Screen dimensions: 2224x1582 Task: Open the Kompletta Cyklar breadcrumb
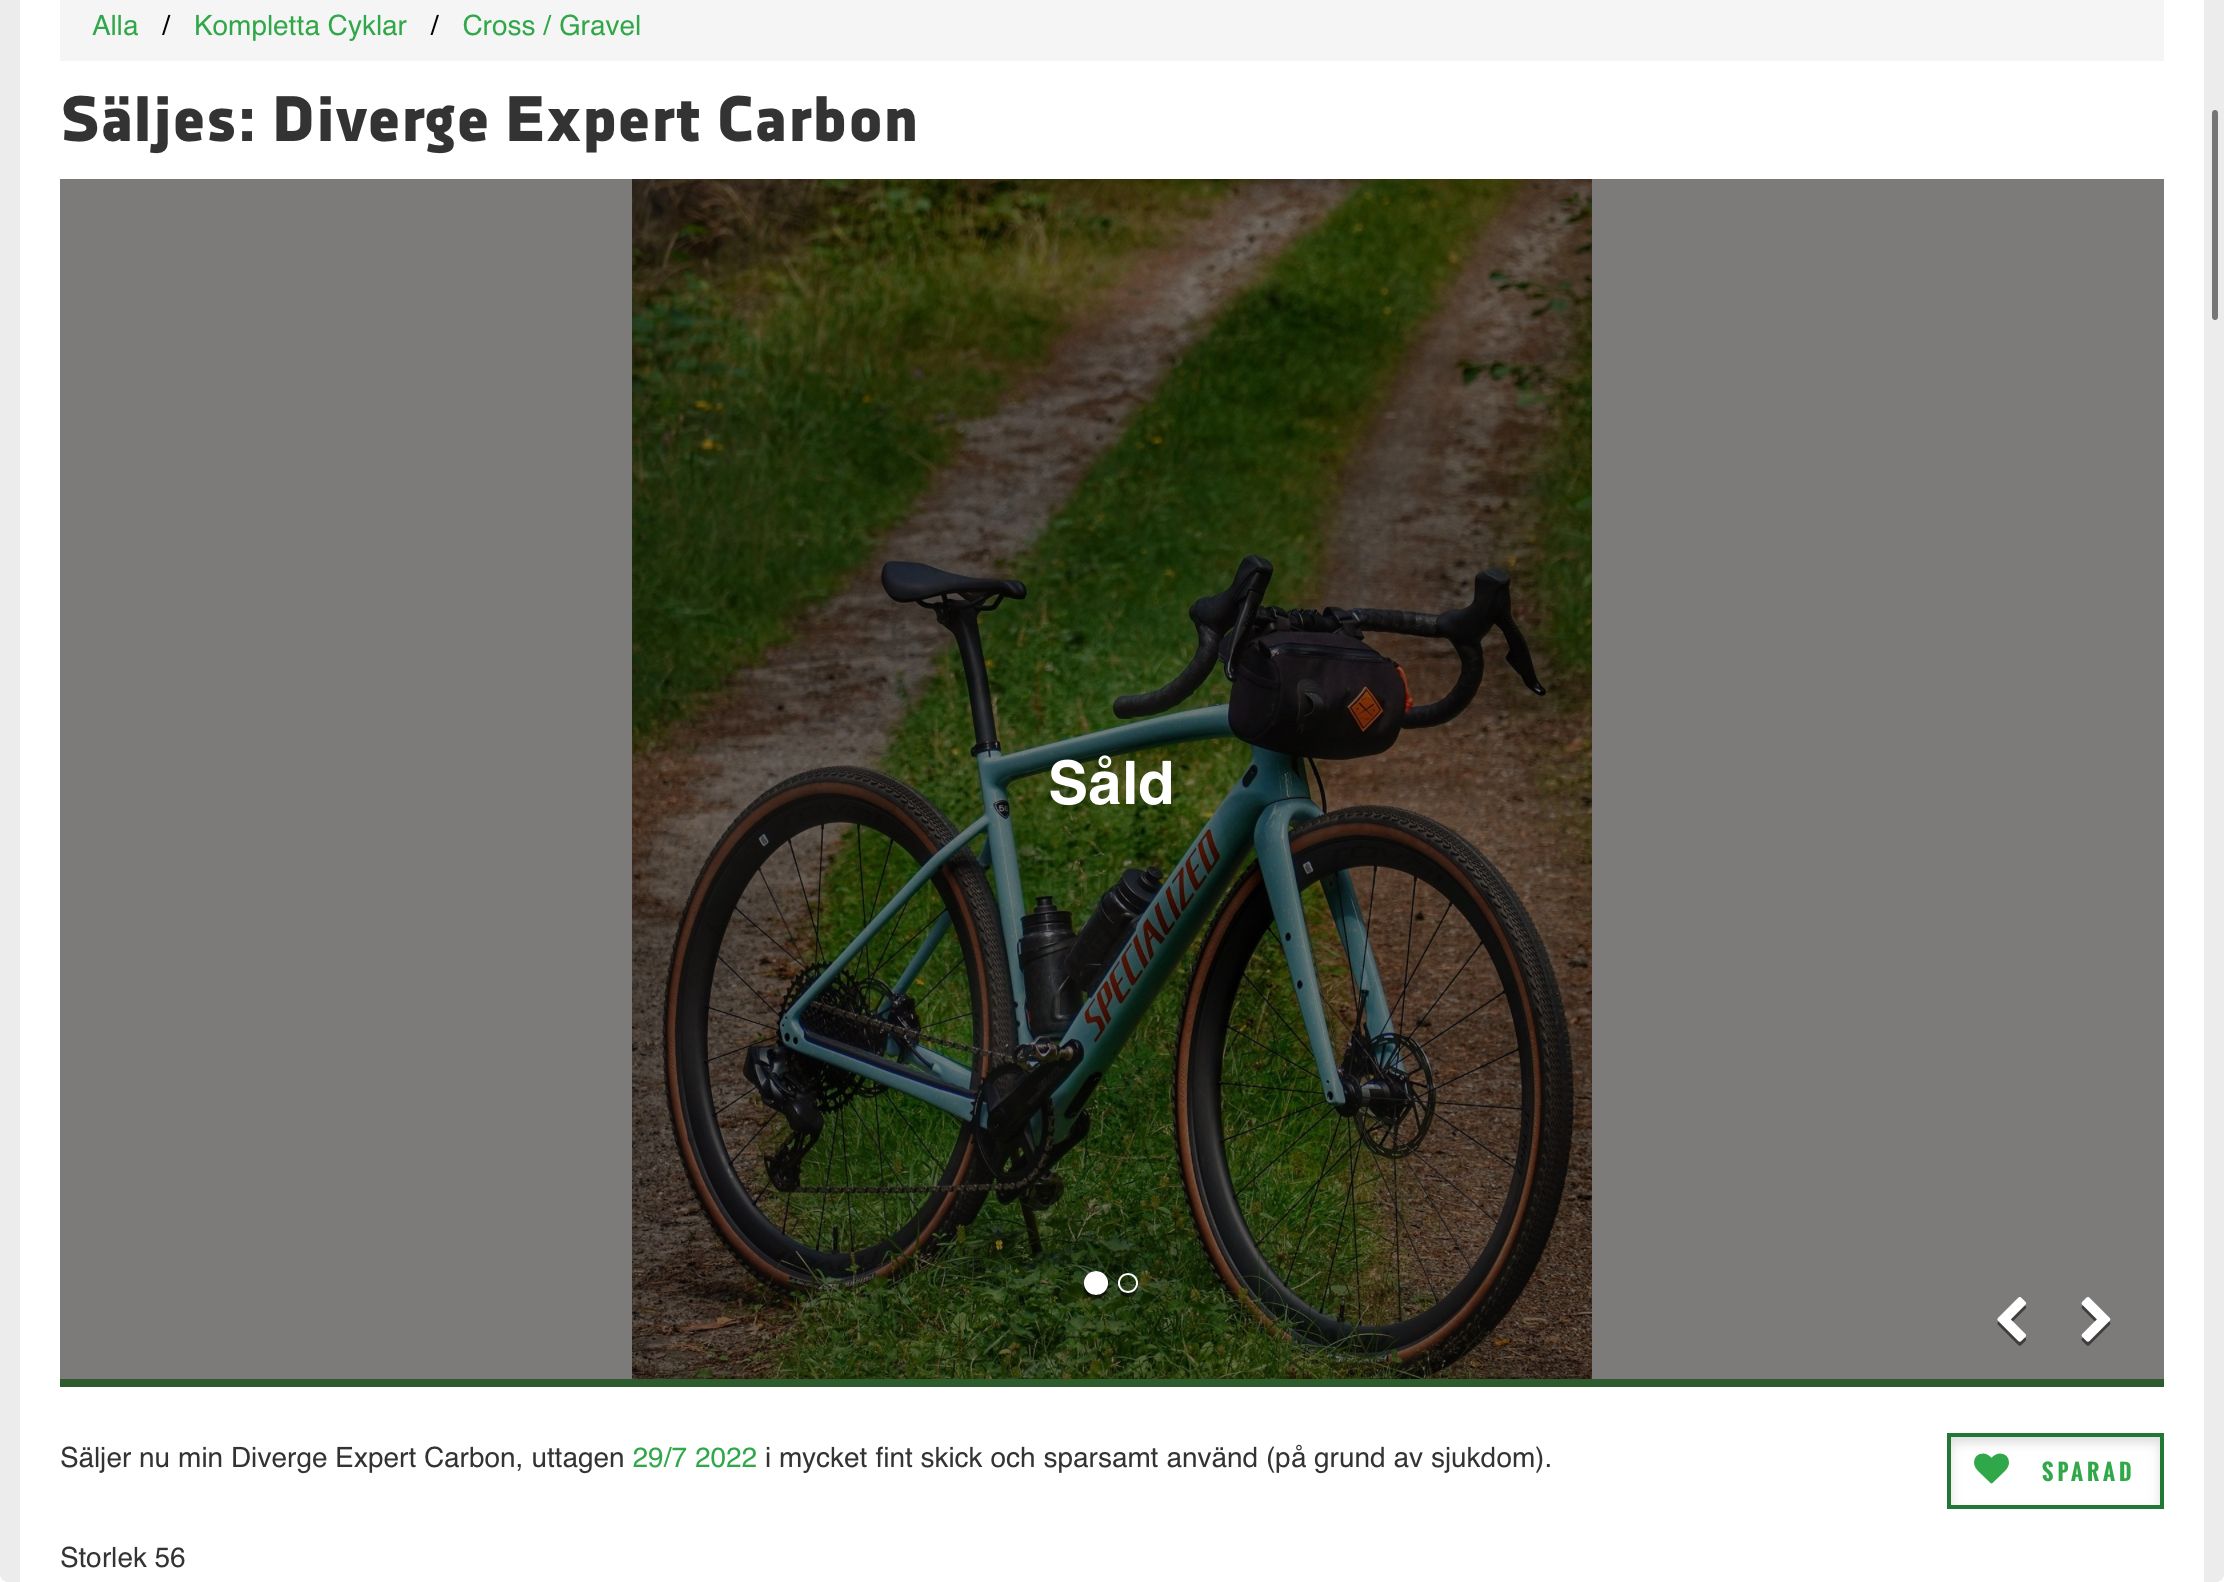(x=300, y=26)
